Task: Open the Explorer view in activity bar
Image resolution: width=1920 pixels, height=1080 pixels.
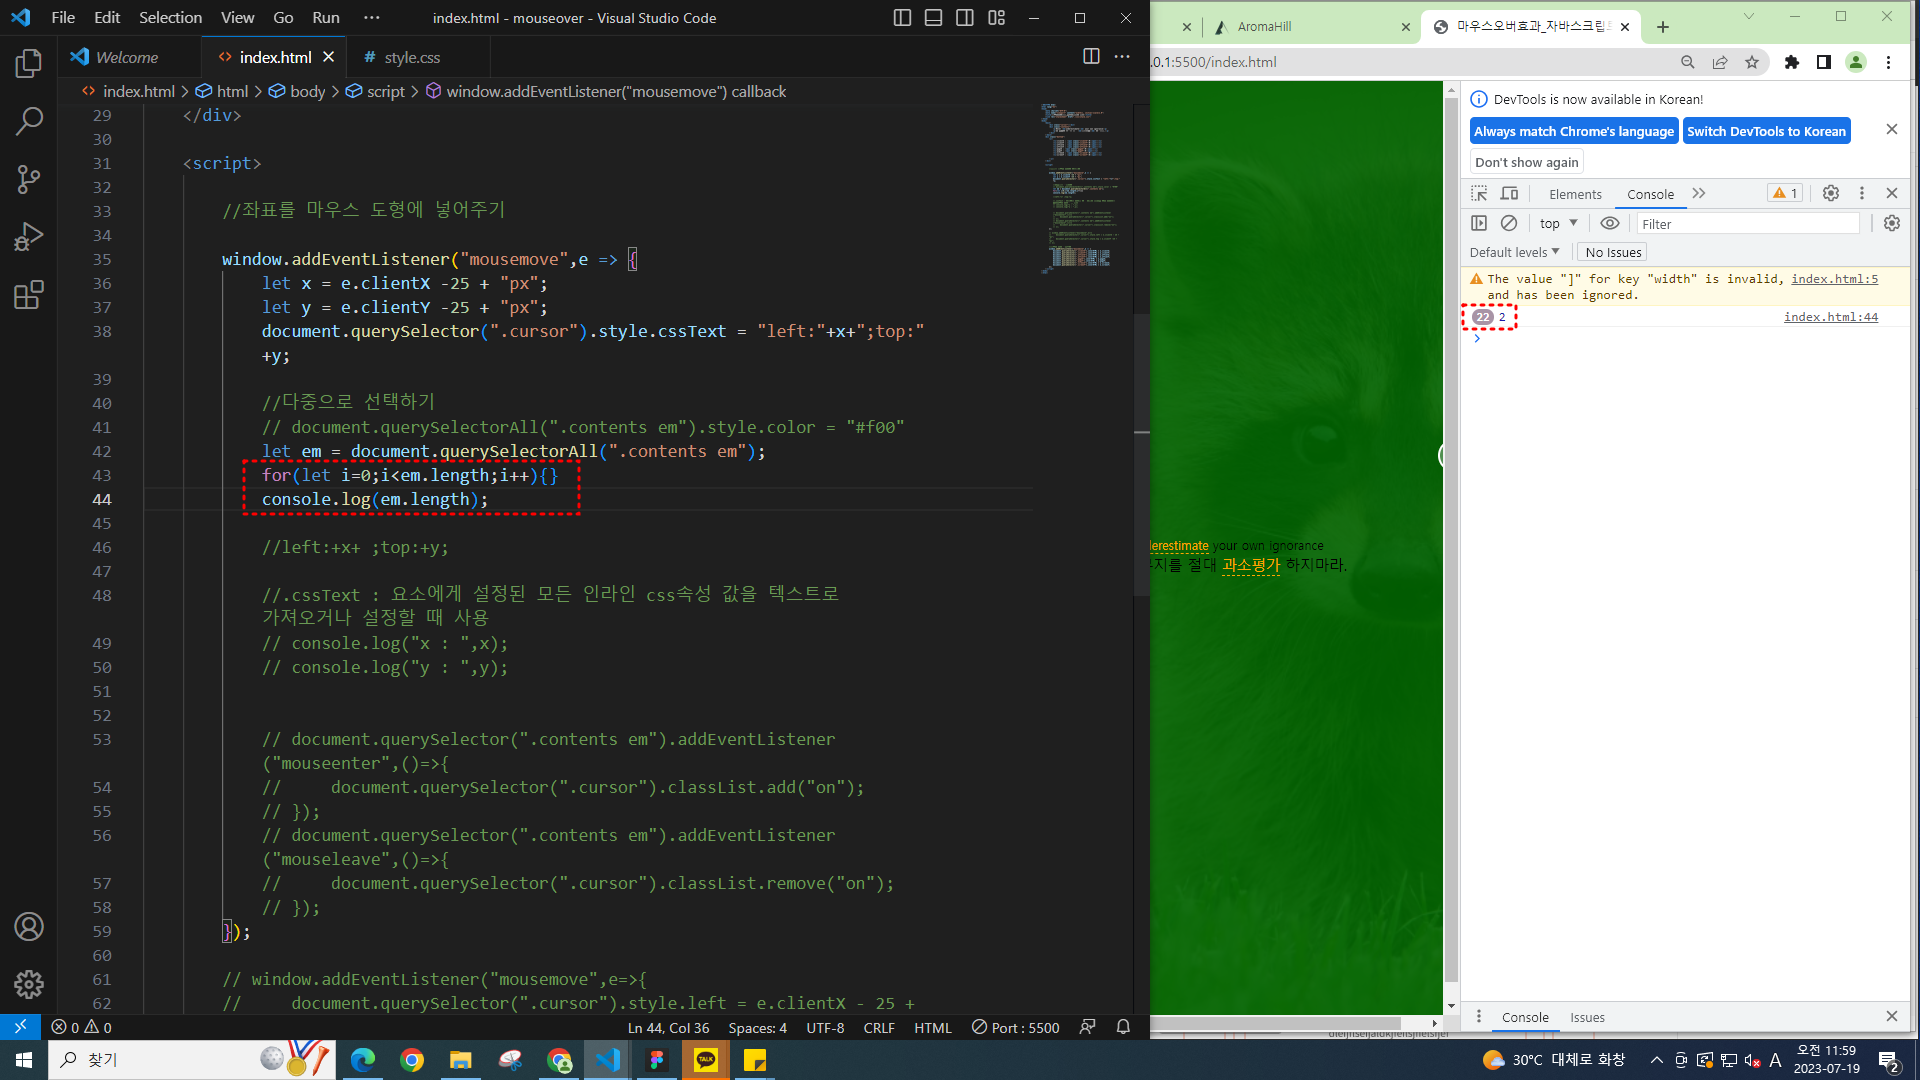Action: 28,64
